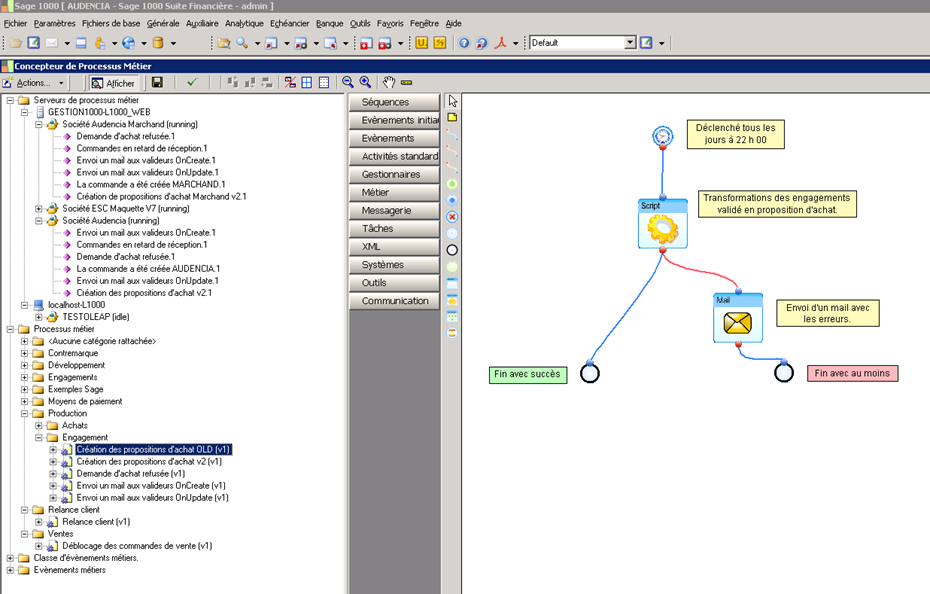
Task: Zoom in on the process diagram
Action: pyautogui.click(x=365, y=82)
